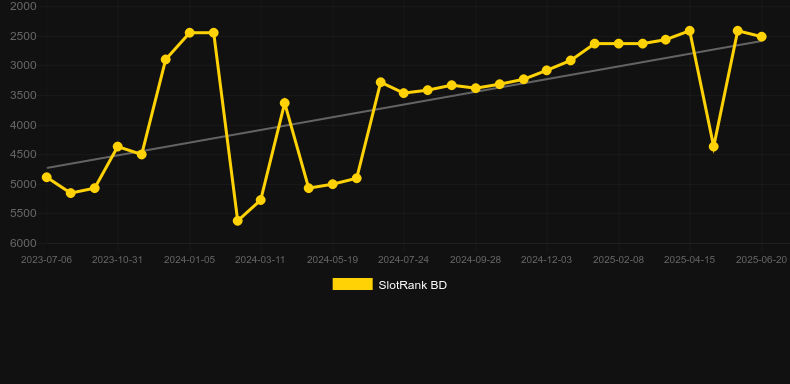Select the data point above 2023-10-31

point(118,147)
